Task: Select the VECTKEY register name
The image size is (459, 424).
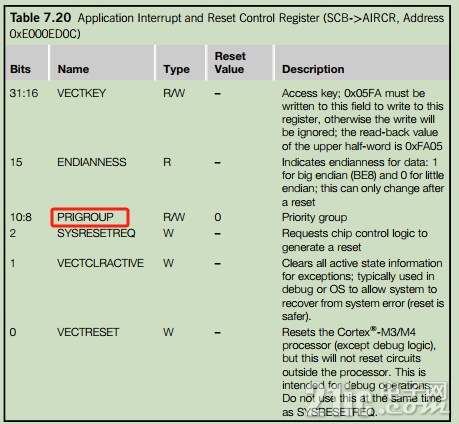Action: pos(81,93)
